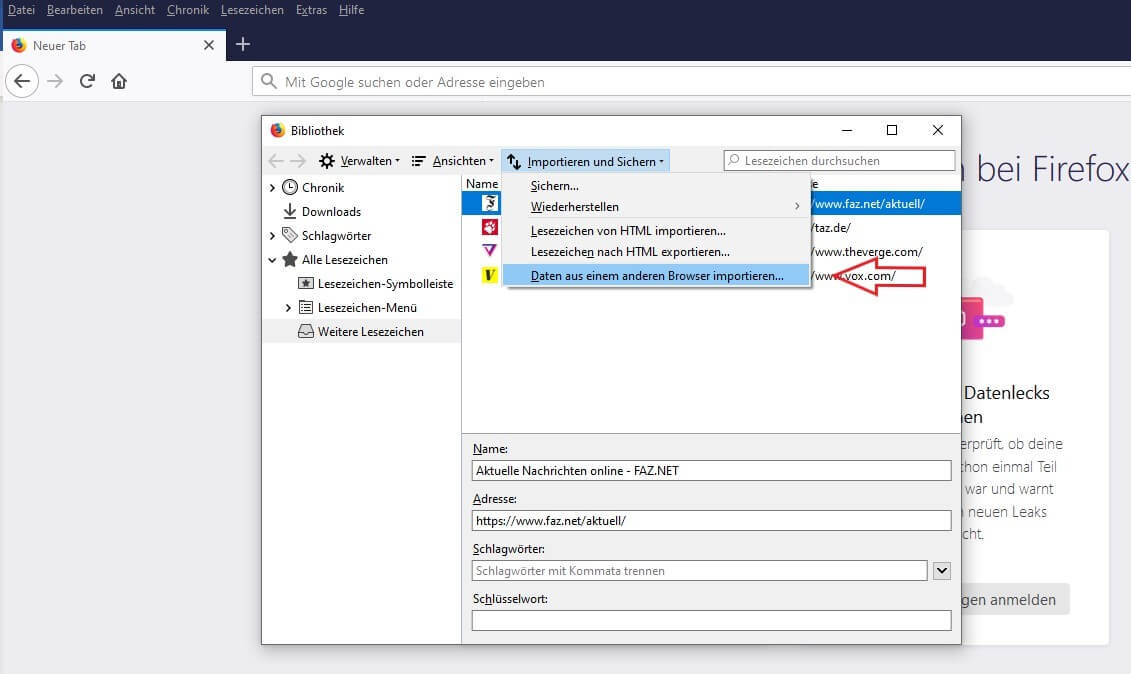Click the www.faz.net/aktuell address entry

pos(868,204)
